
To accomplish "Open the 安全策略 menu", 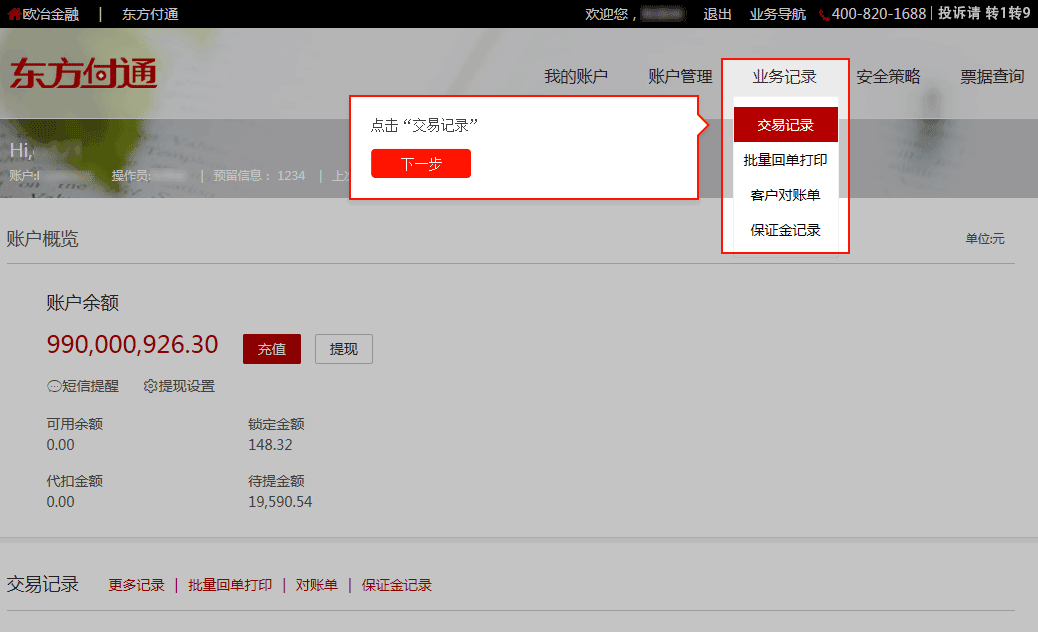I will pyautogui.click(x=888, y=77).
